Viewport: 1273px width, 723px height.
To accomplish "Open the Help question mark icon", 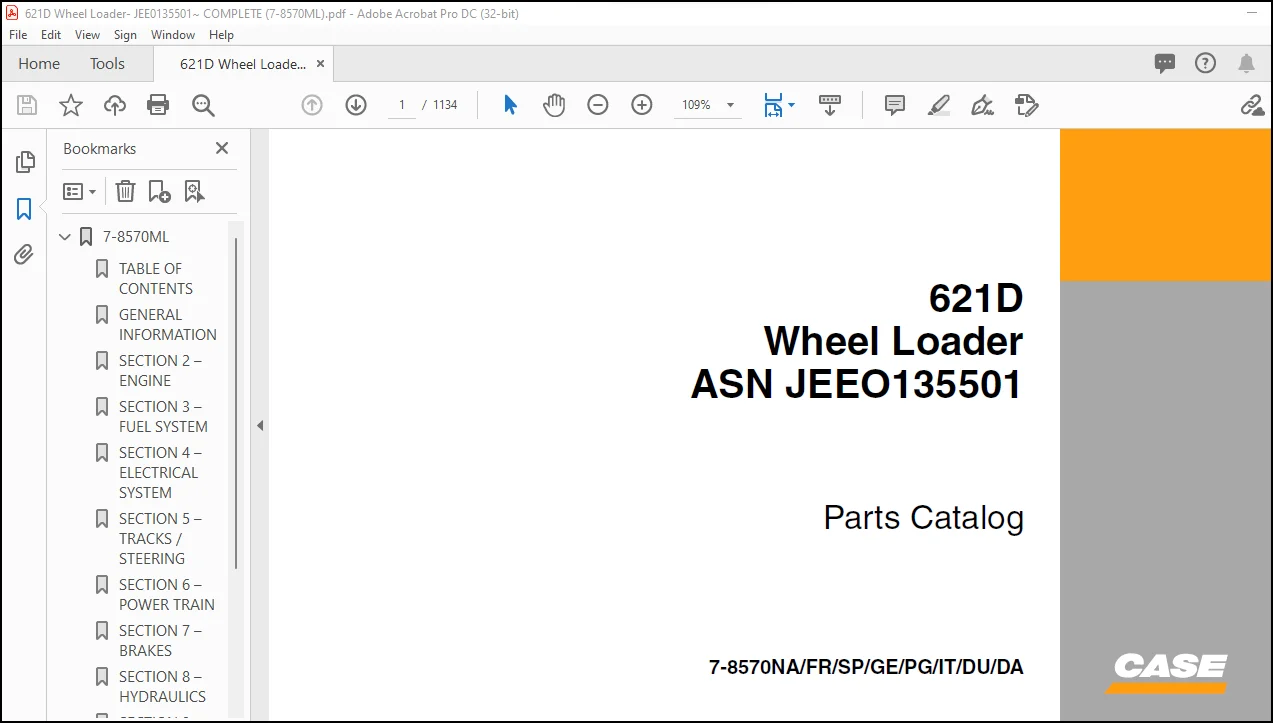I will pyautogui.click(x=1206, y=63).
